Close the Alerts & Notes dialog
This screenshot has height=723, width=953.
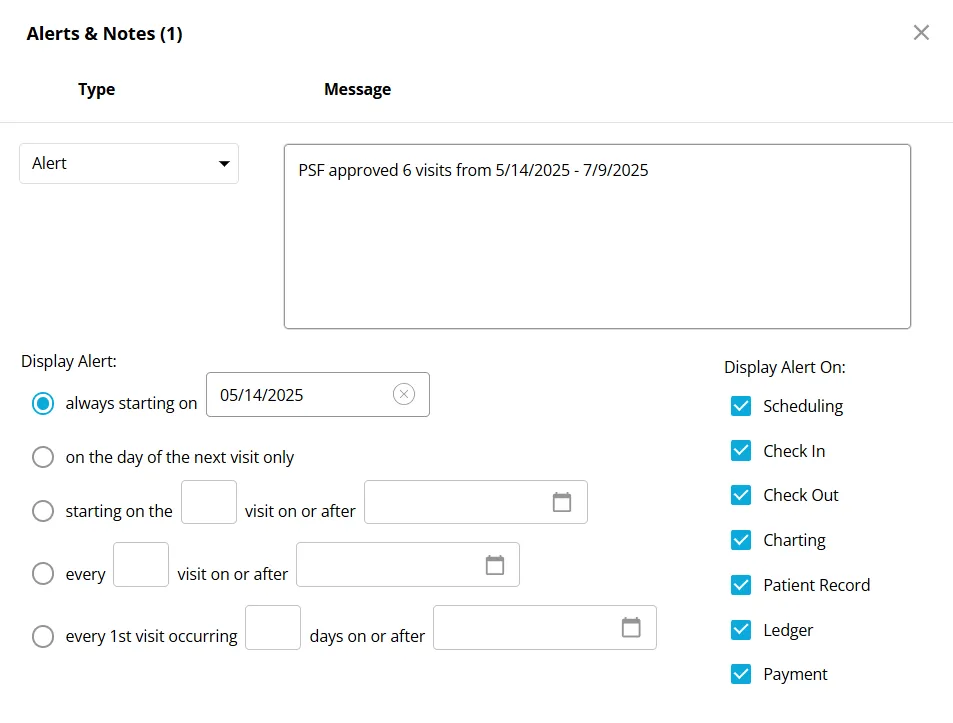921,33
